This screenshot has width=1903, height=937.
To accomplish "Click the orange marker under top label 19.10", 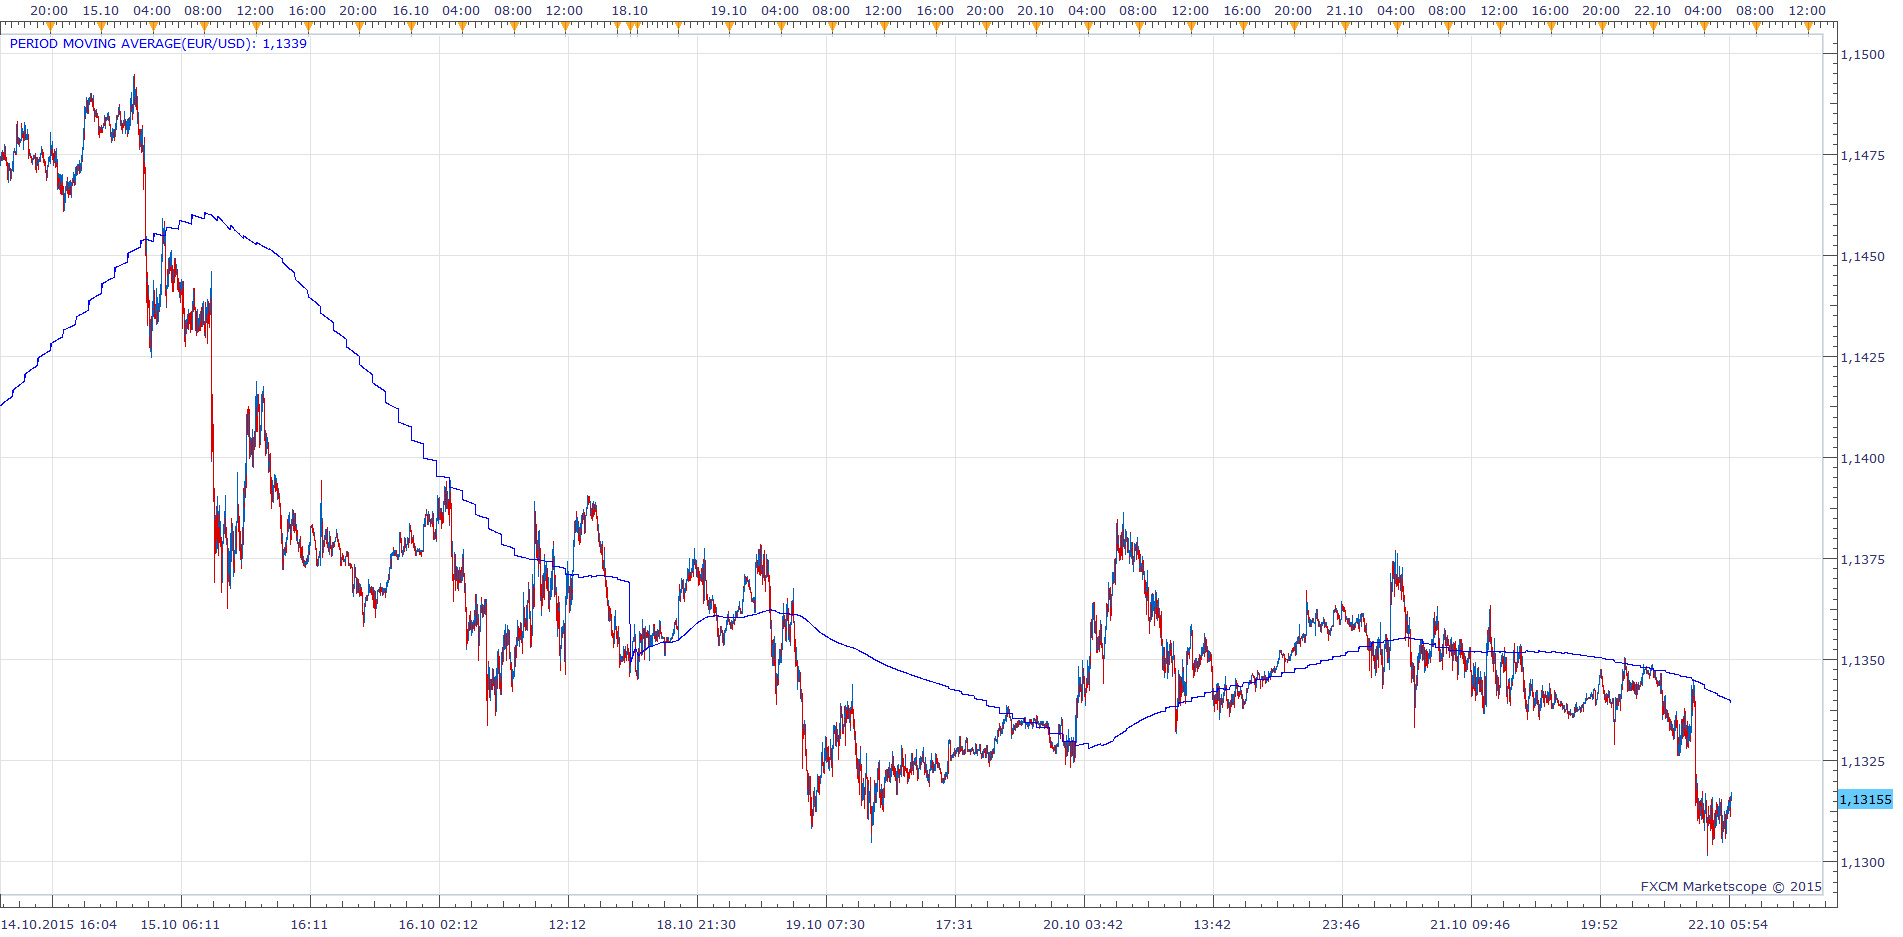I will click(729, 27).
